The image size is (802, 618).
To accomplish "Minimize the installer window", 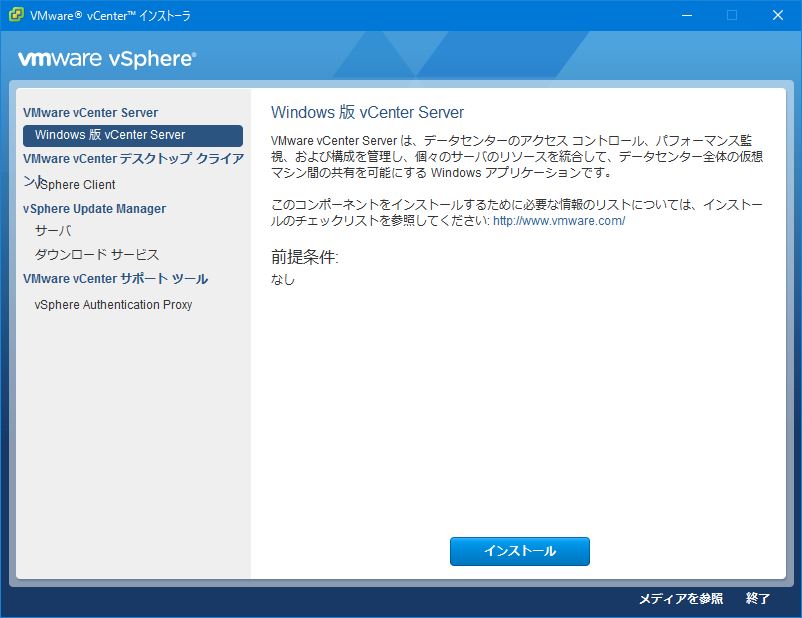I will coord(687,15).
